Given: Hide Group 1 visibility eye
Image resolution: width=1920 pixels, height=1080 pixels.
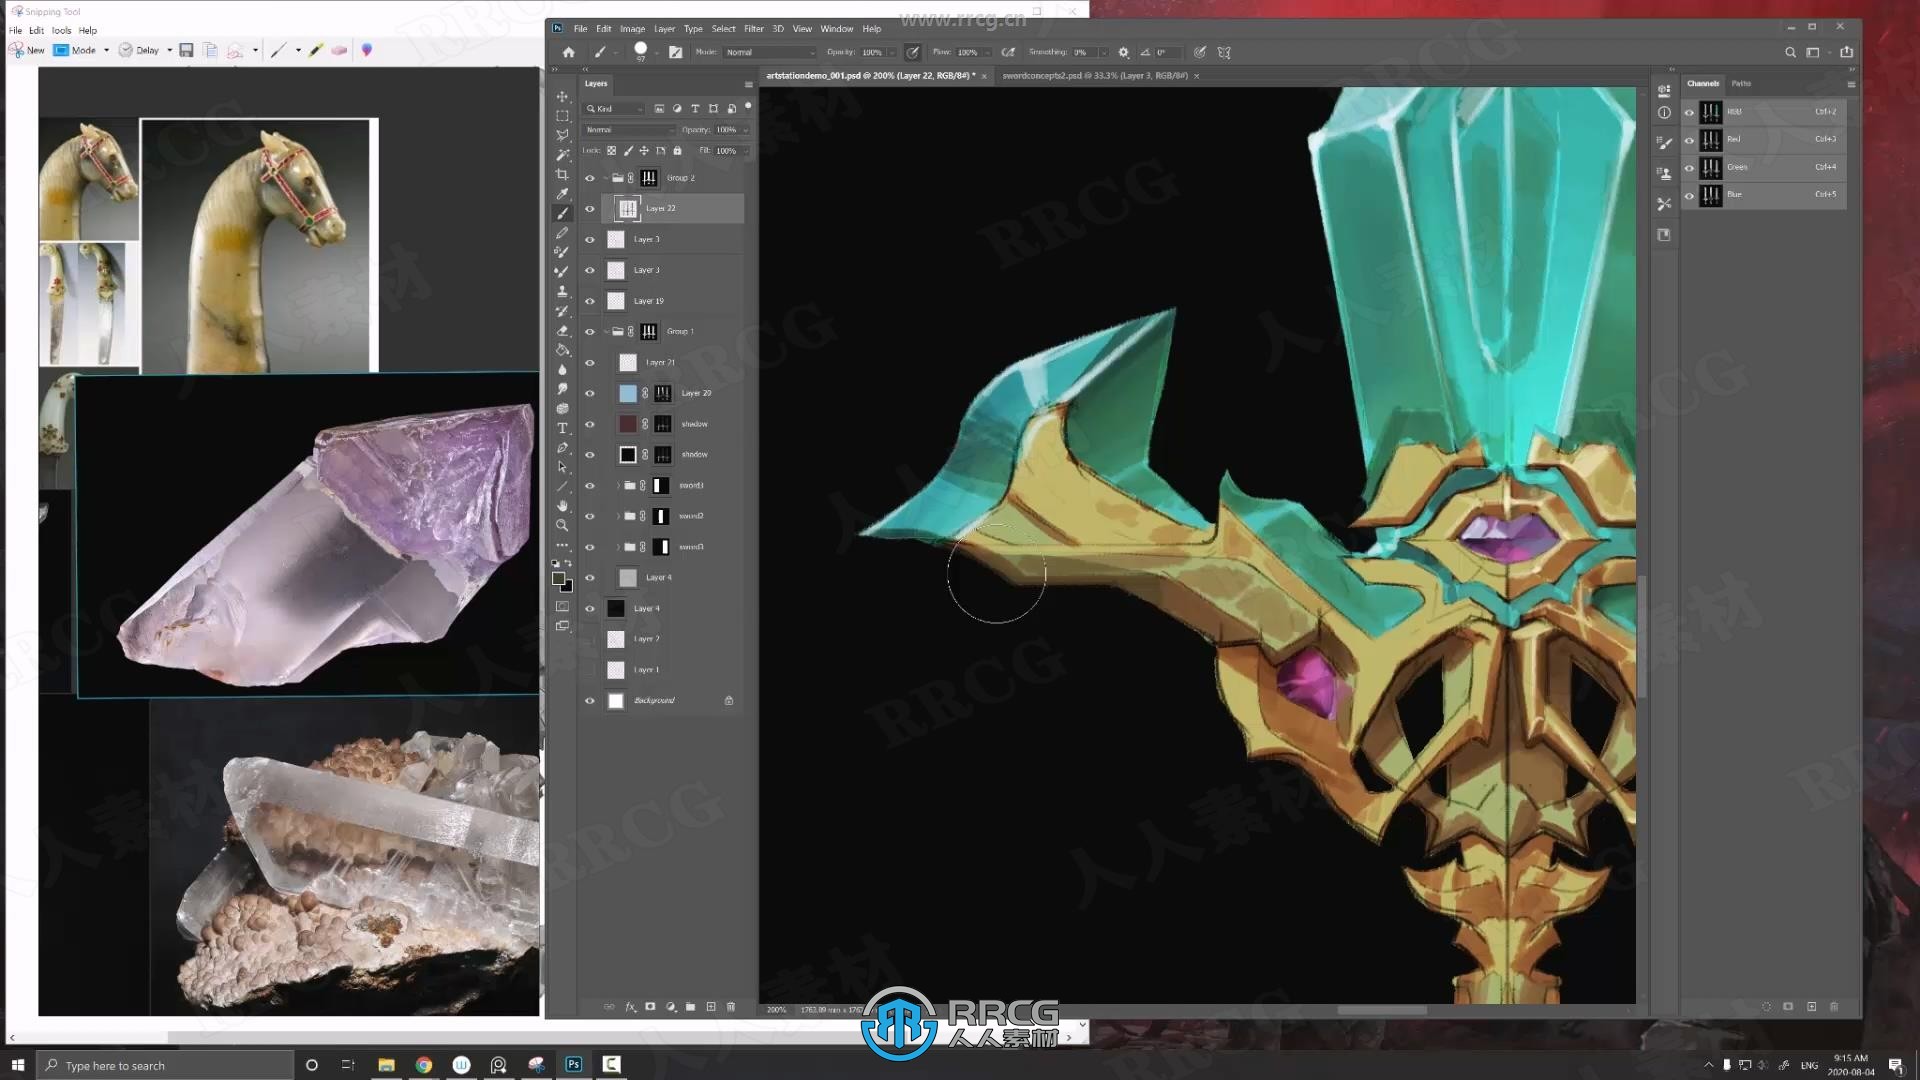Looking at the screenshot, I should [590, 332].
